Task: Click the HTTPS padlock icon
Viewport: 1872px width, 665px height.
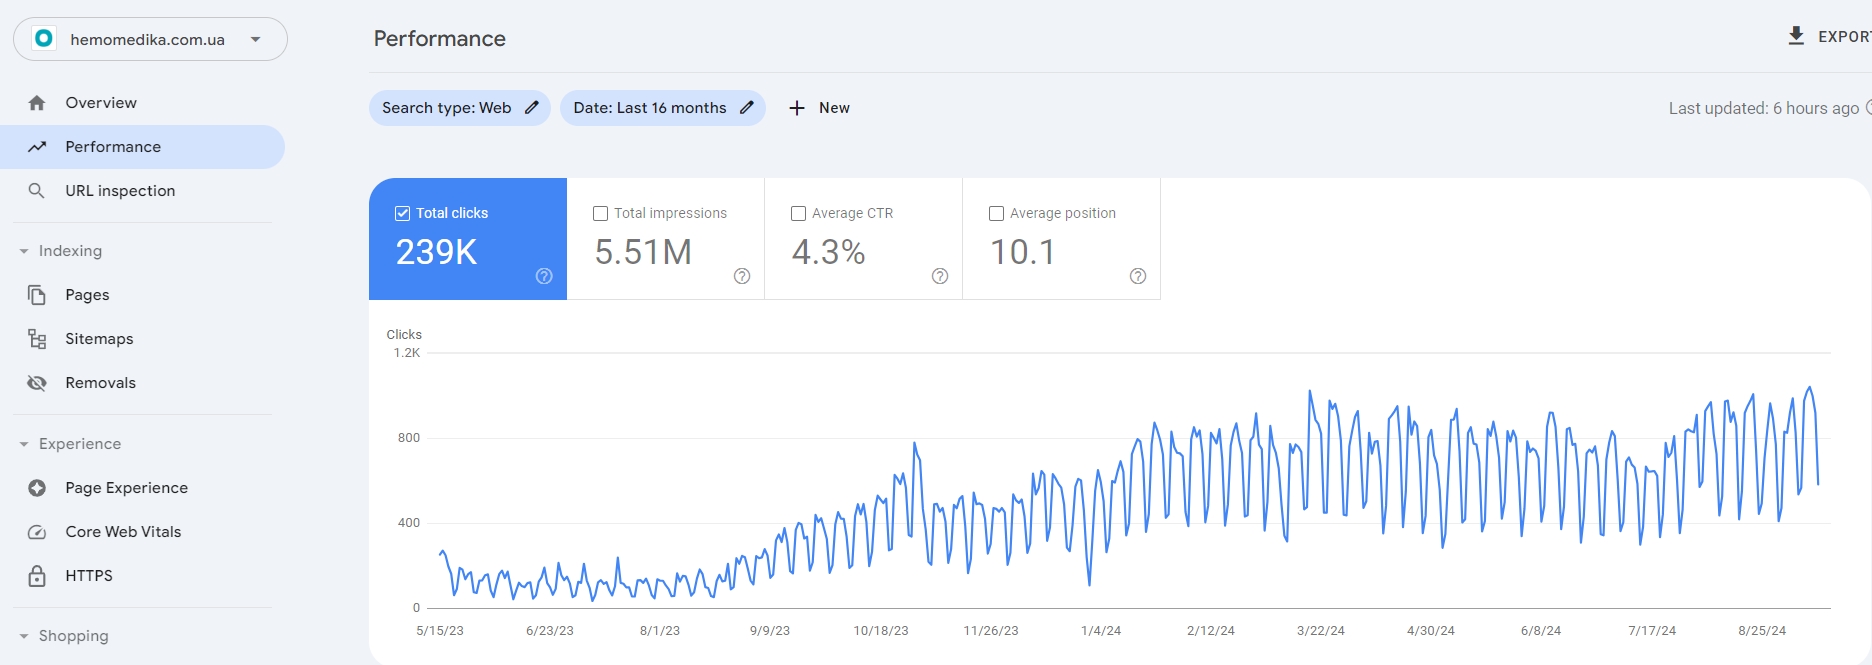Action: (x=37, y=576)
